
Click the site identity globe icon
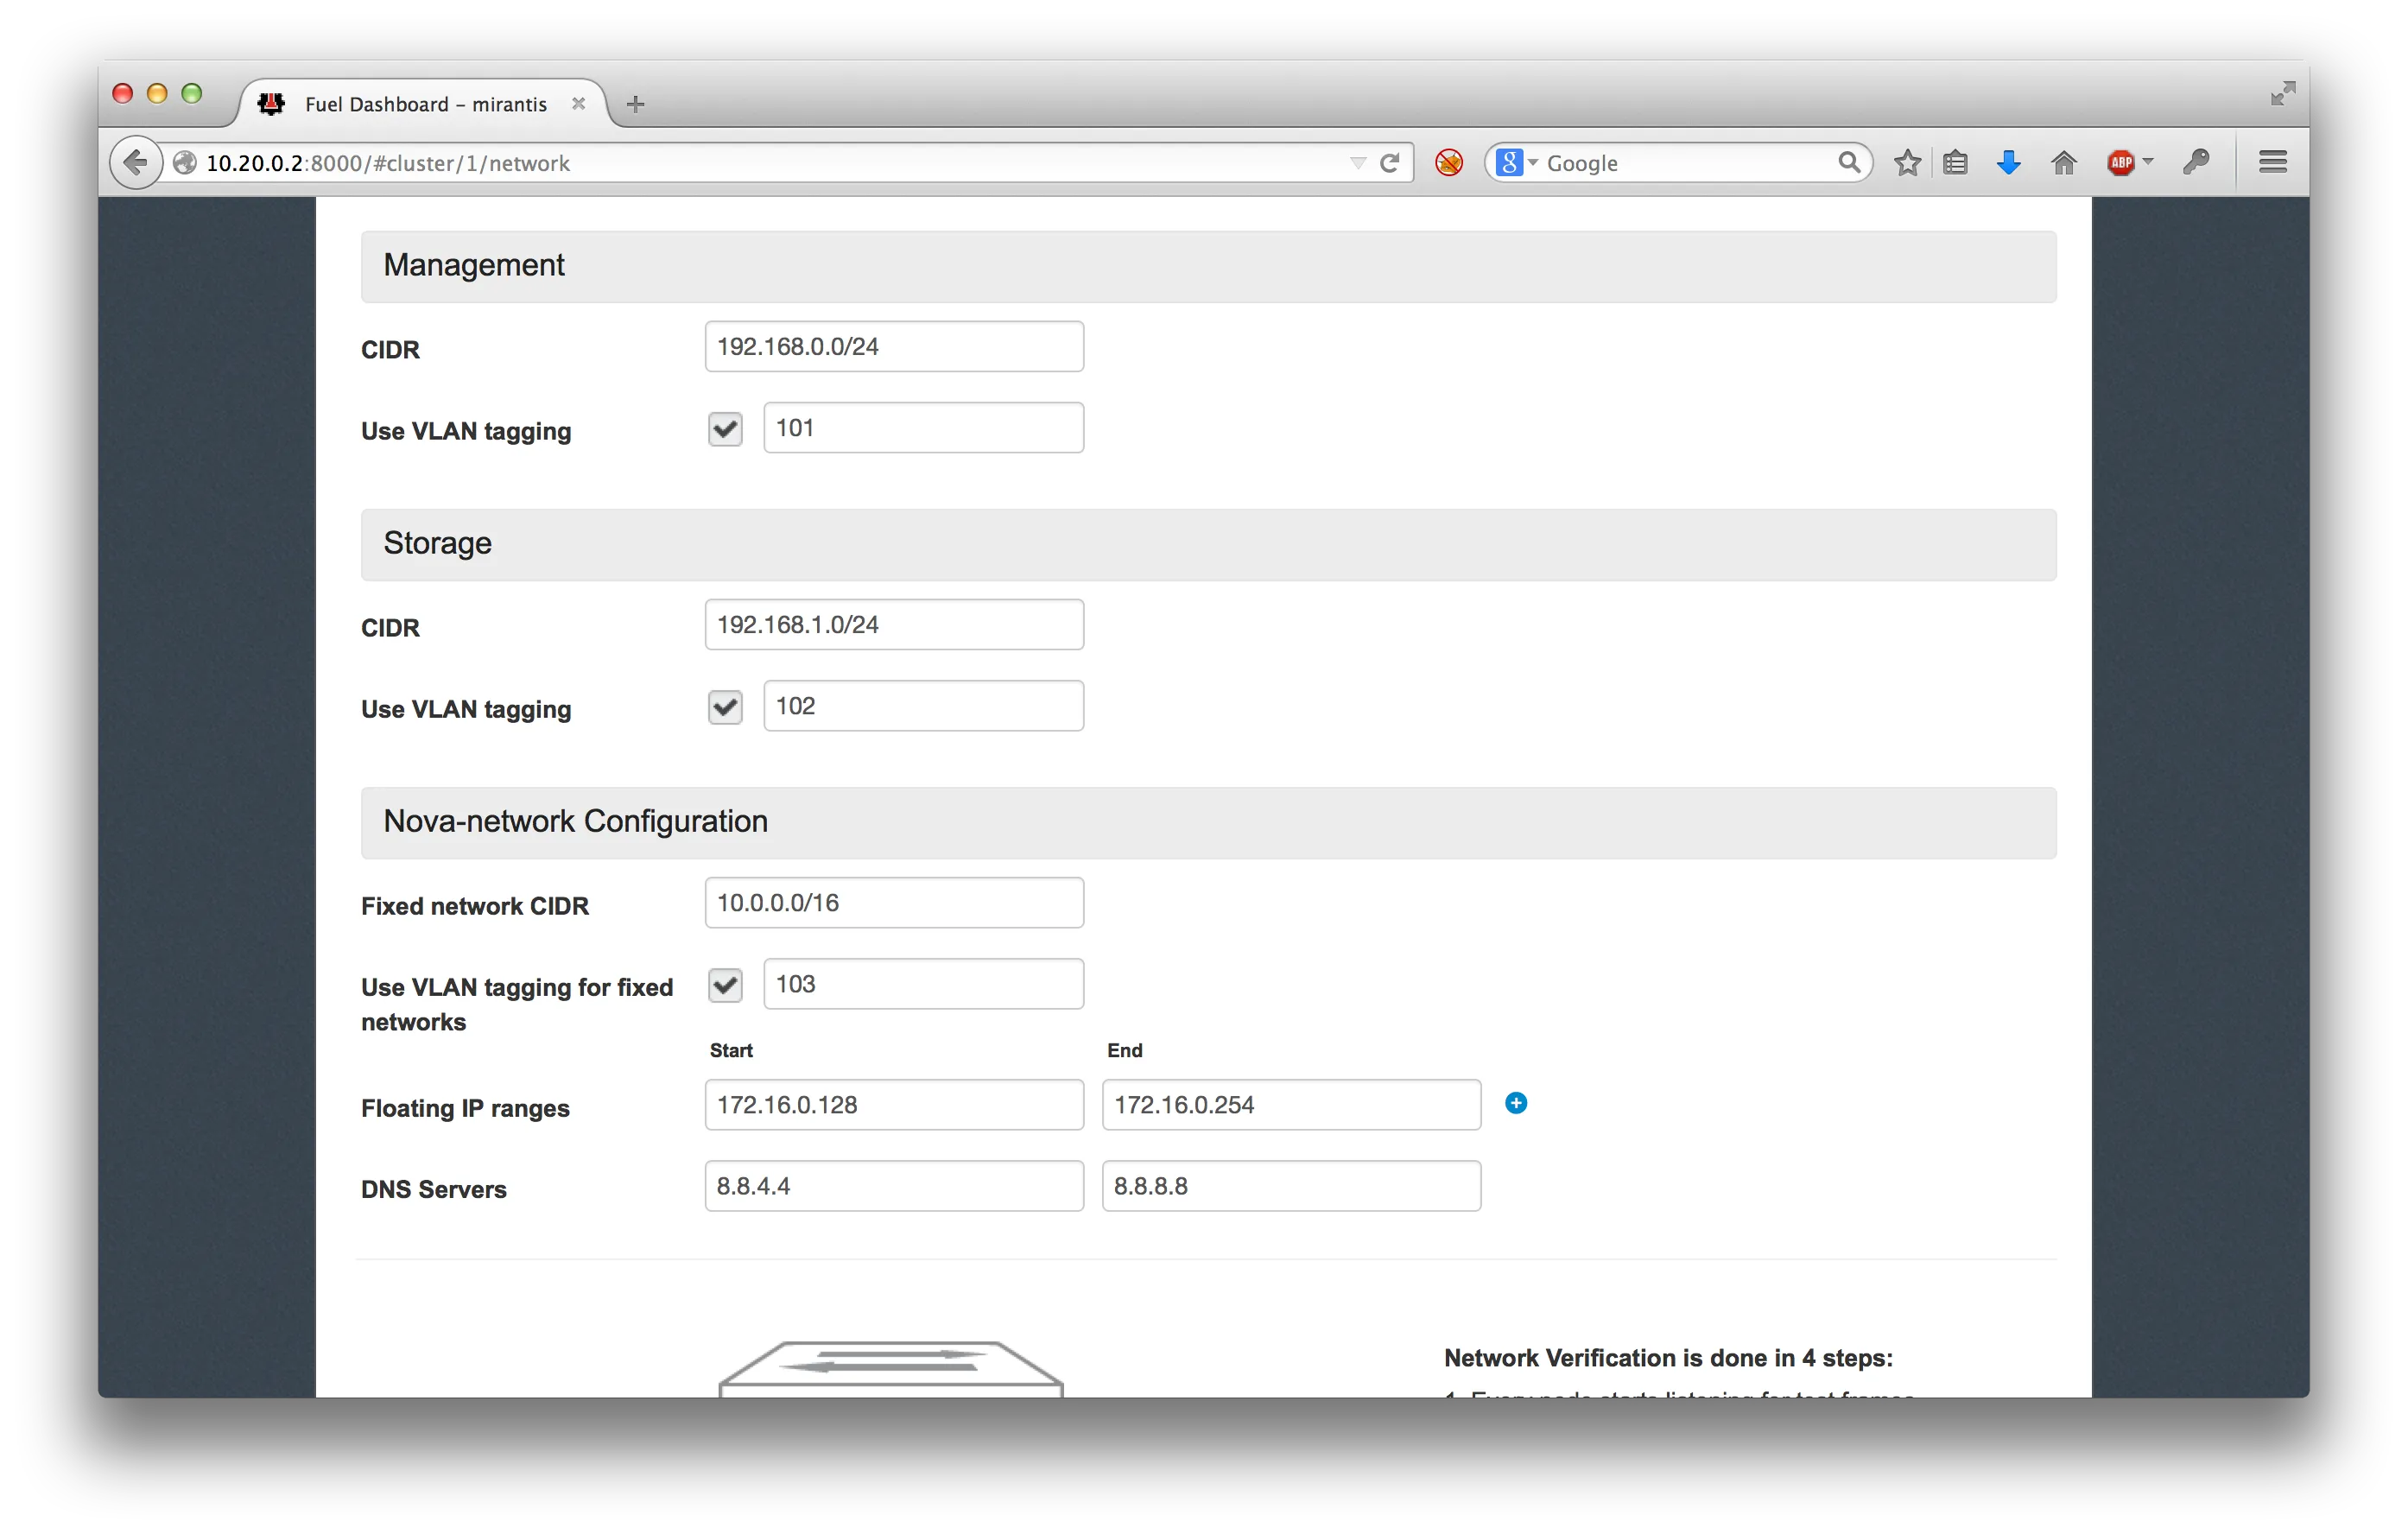tap(184, 163)
